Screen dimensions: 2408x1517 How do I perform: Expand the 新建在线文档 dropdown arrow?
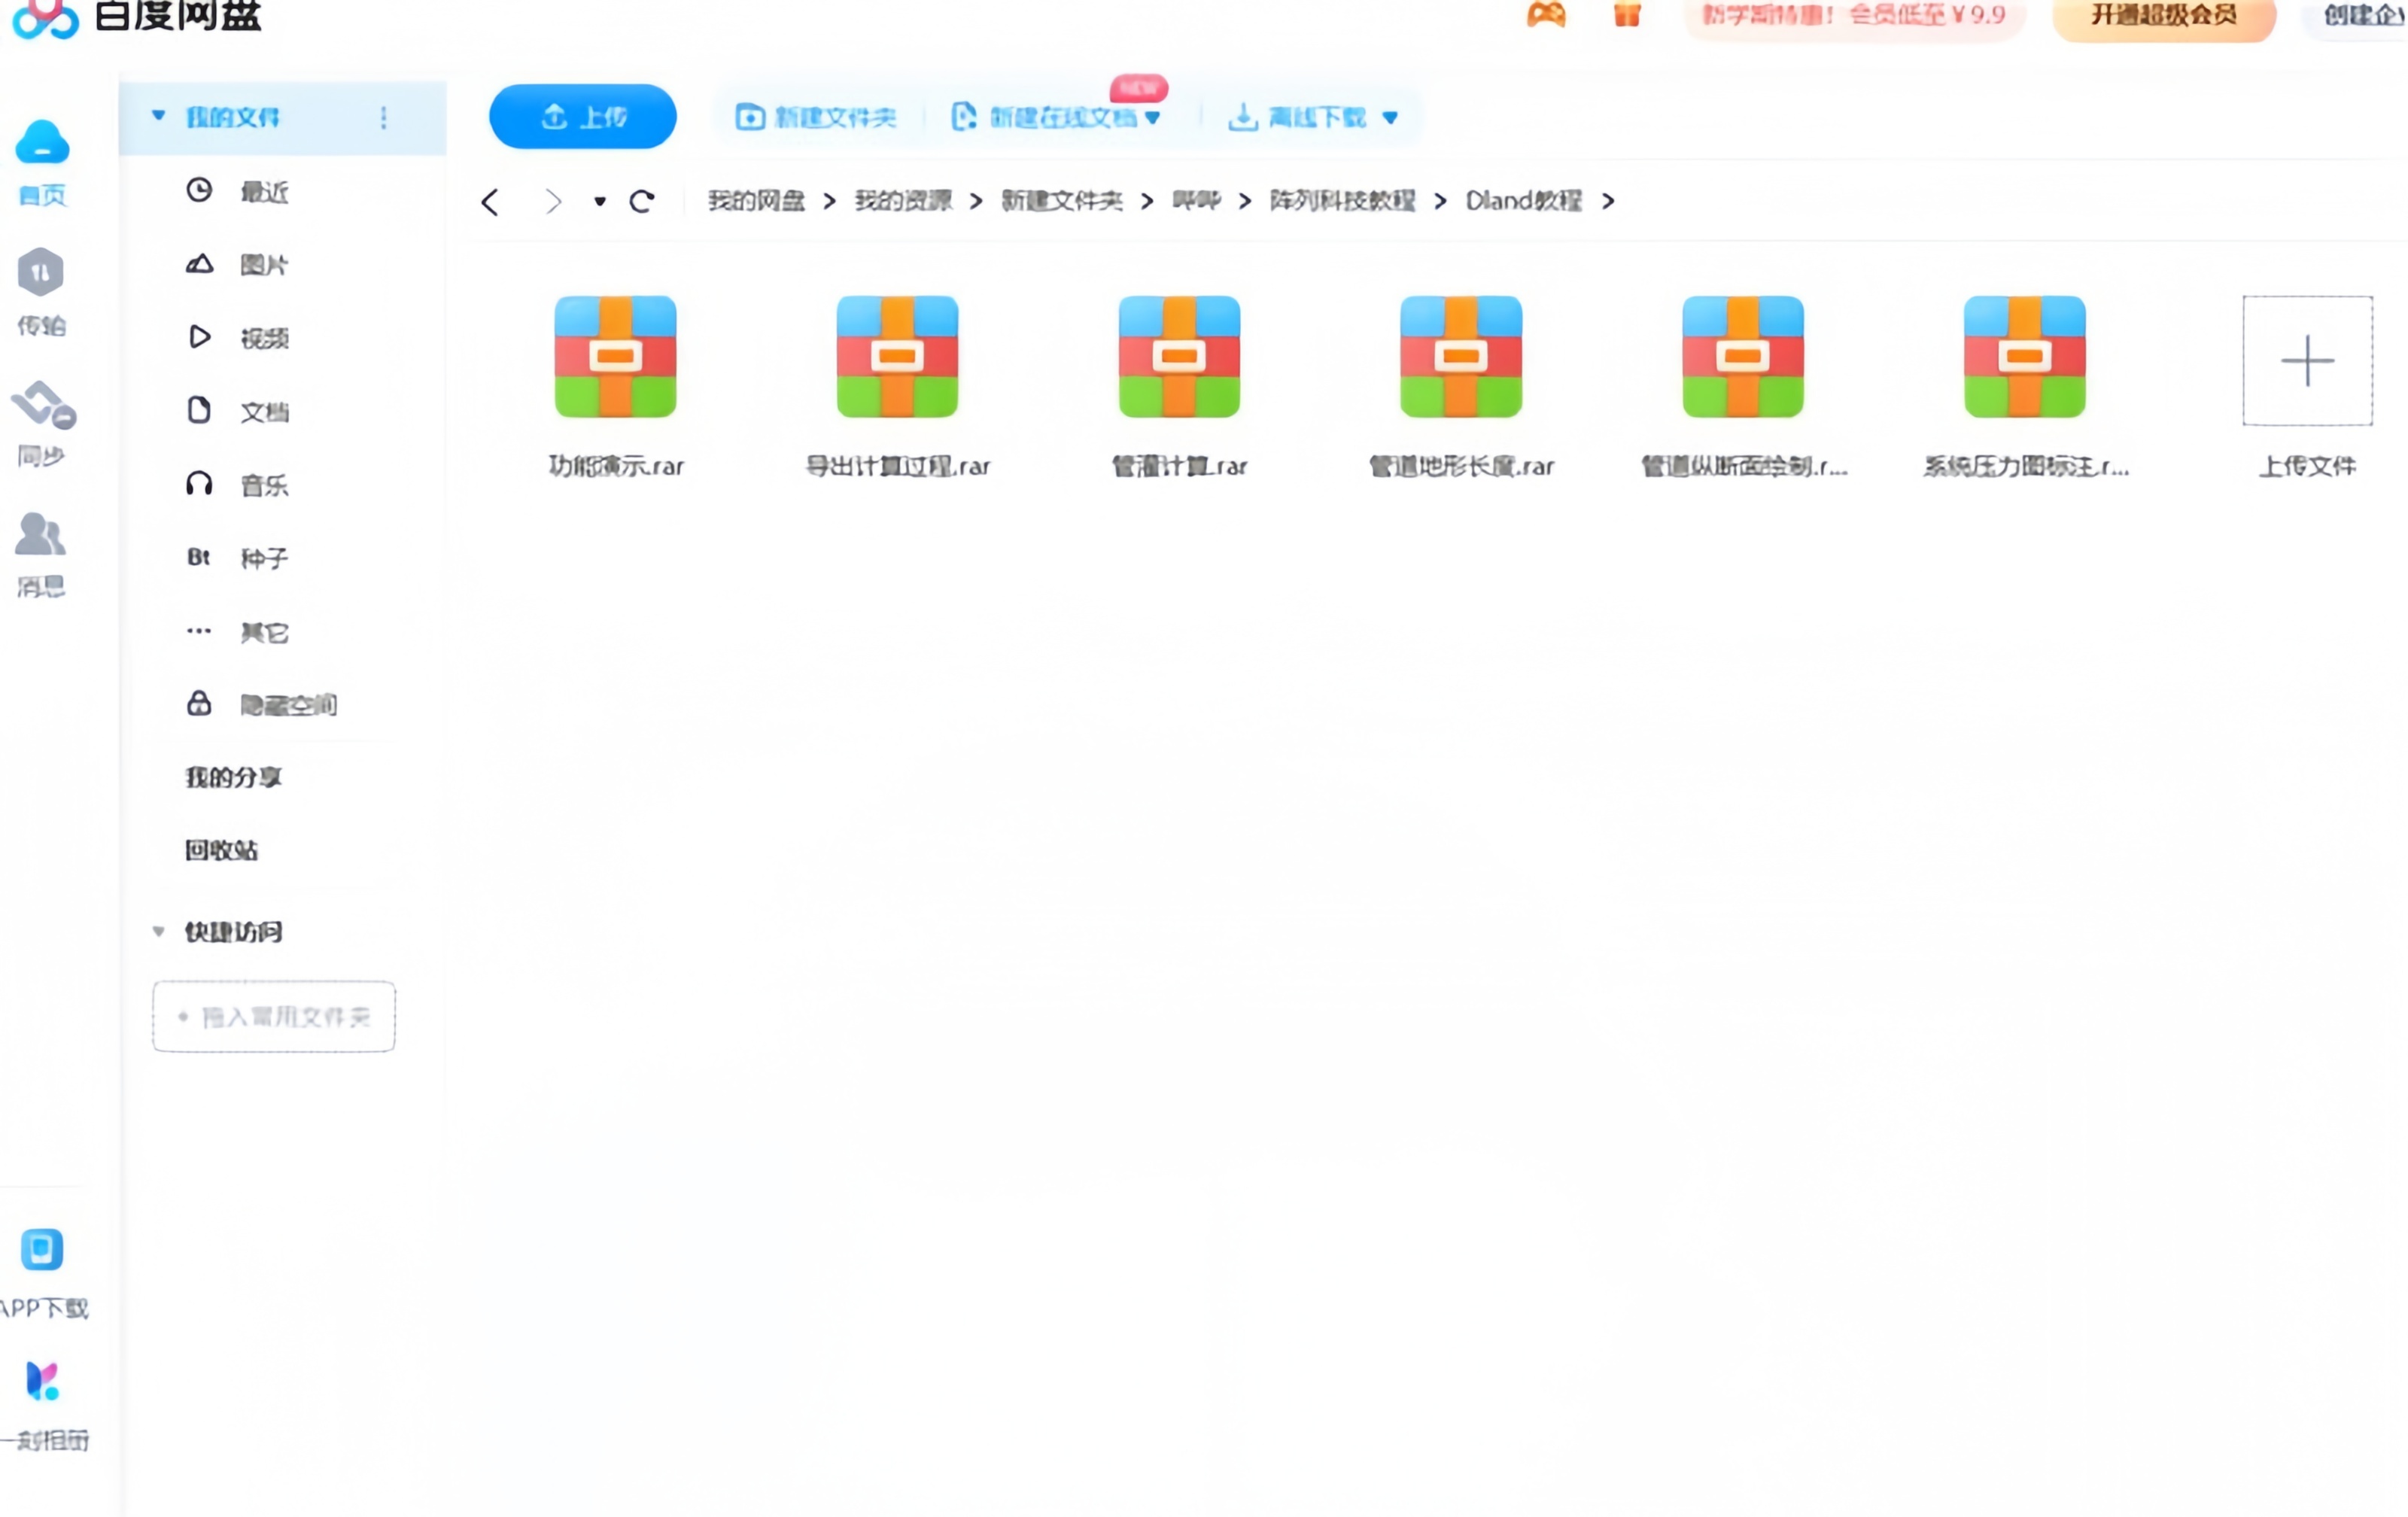coord(1153,118)
